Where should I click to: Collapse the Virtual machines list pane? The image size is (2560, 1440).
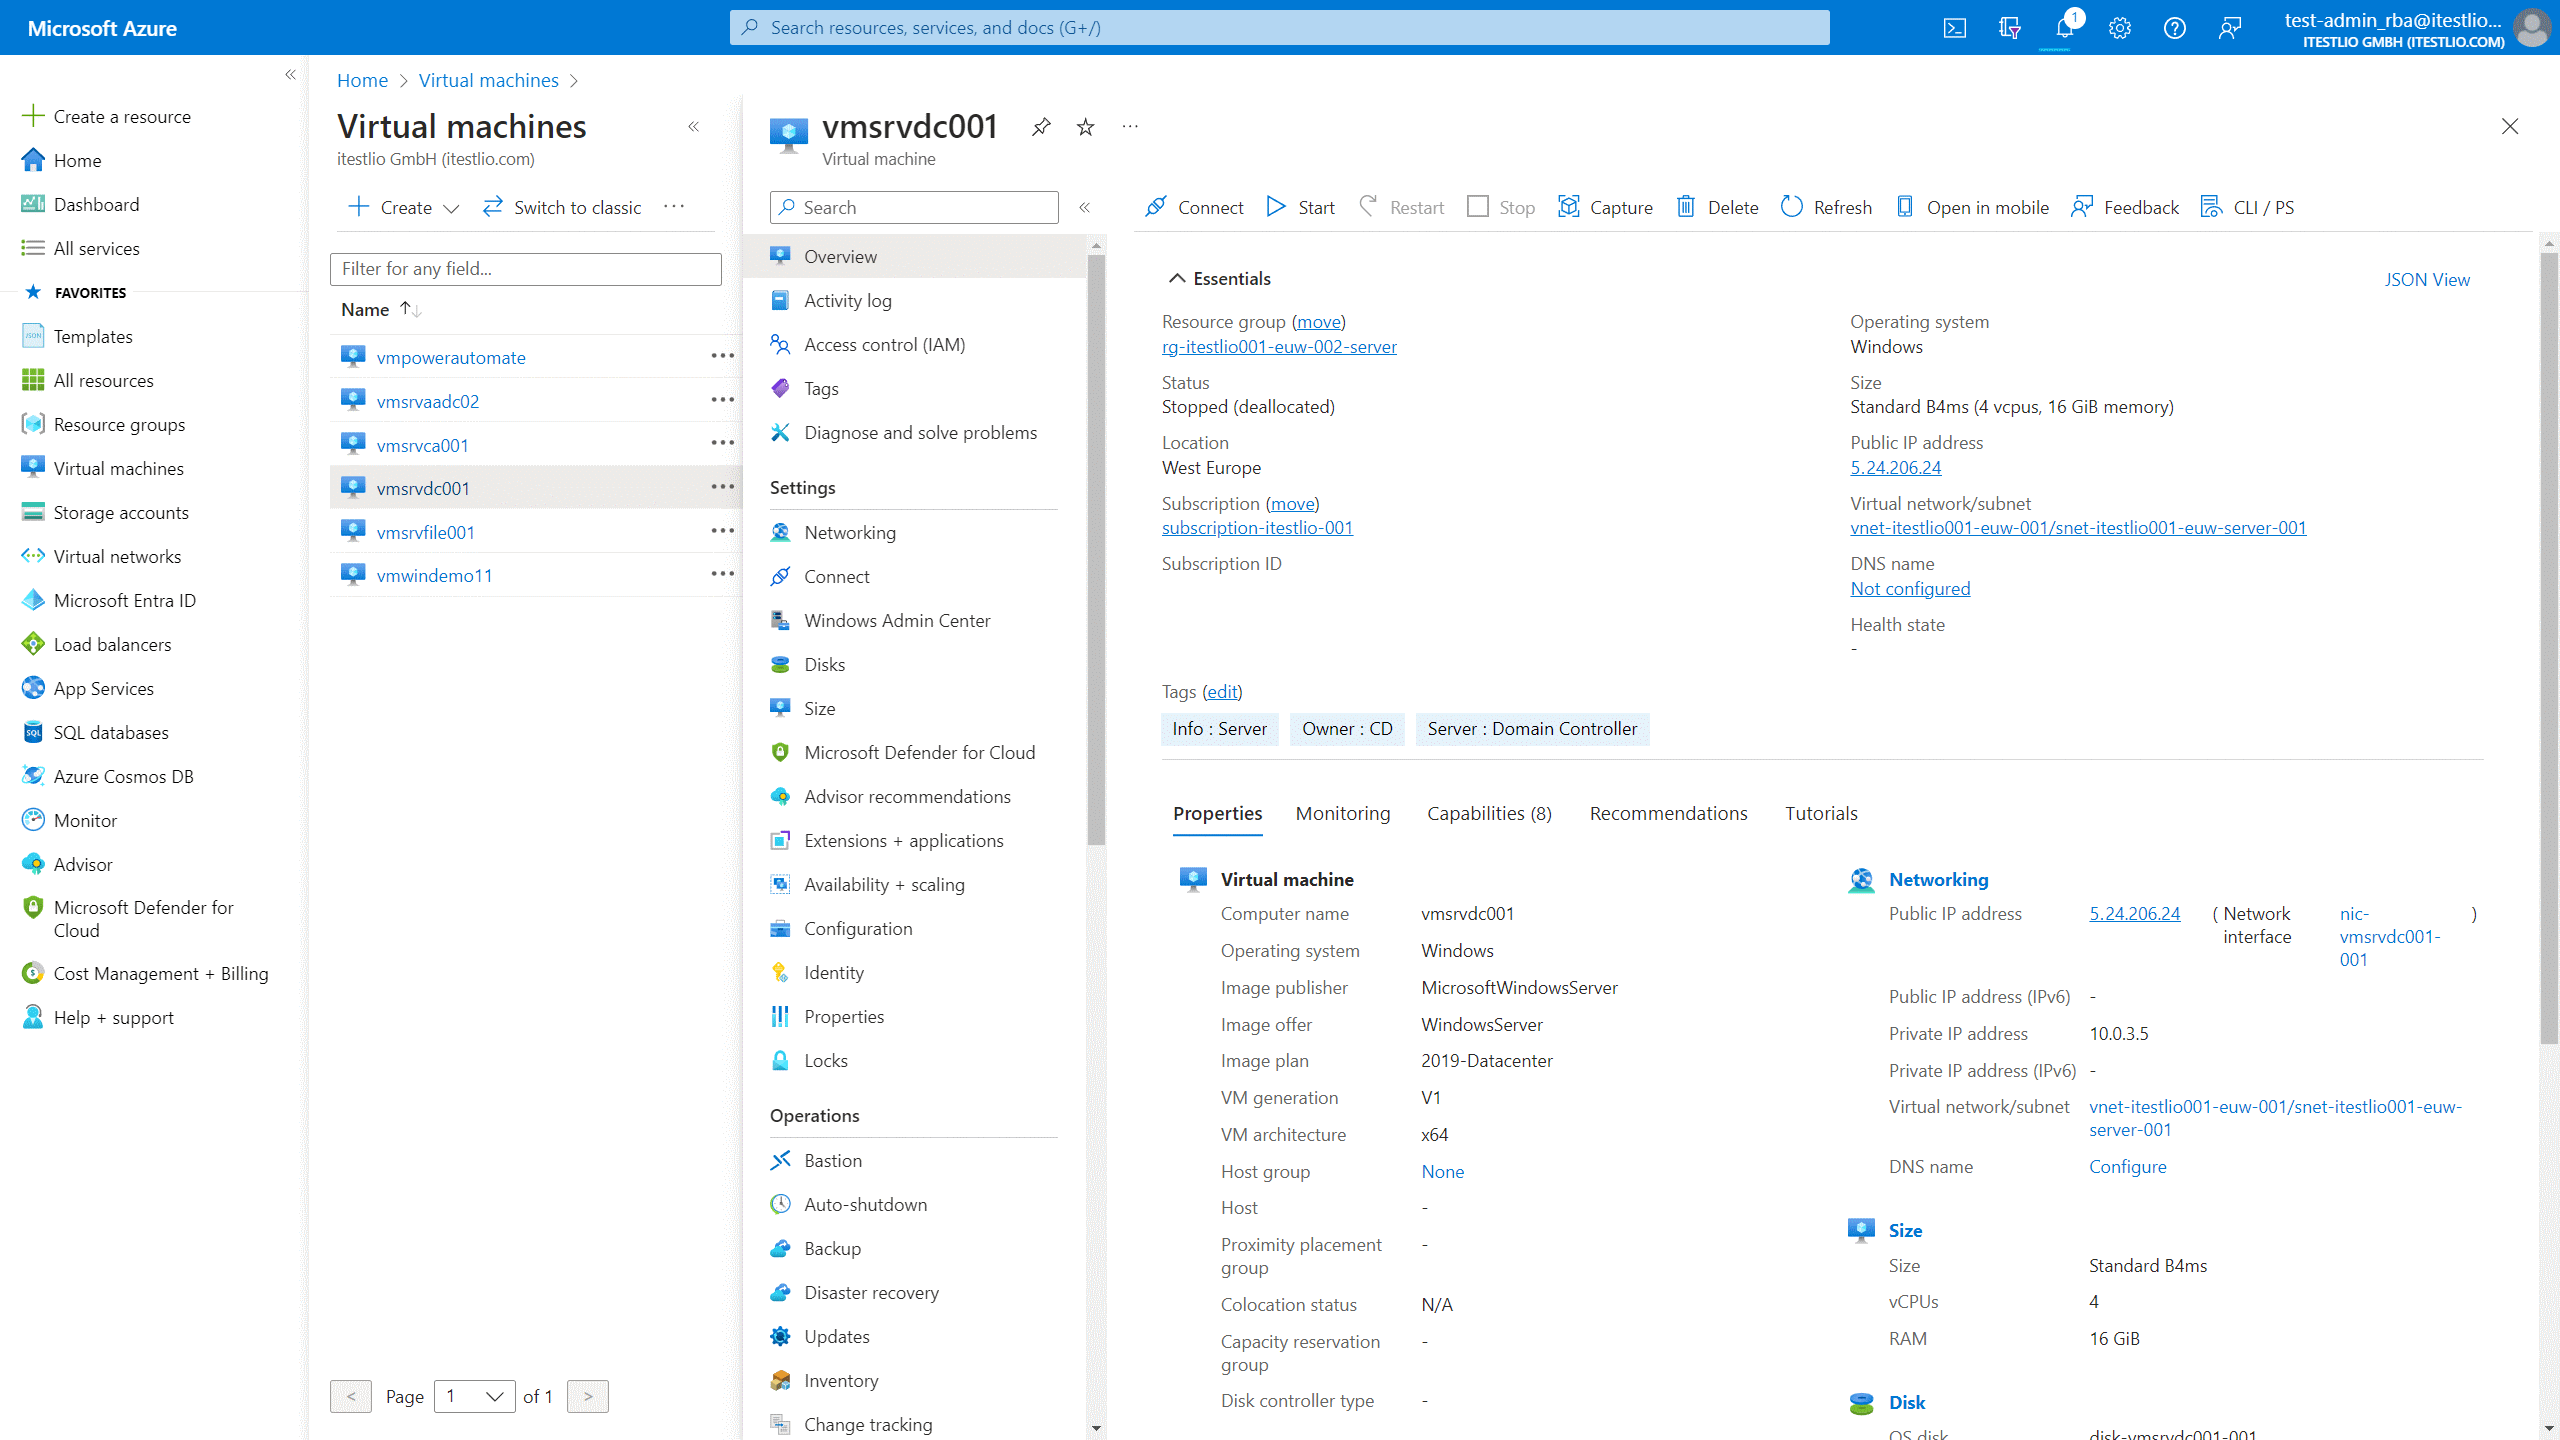(693, 126)
